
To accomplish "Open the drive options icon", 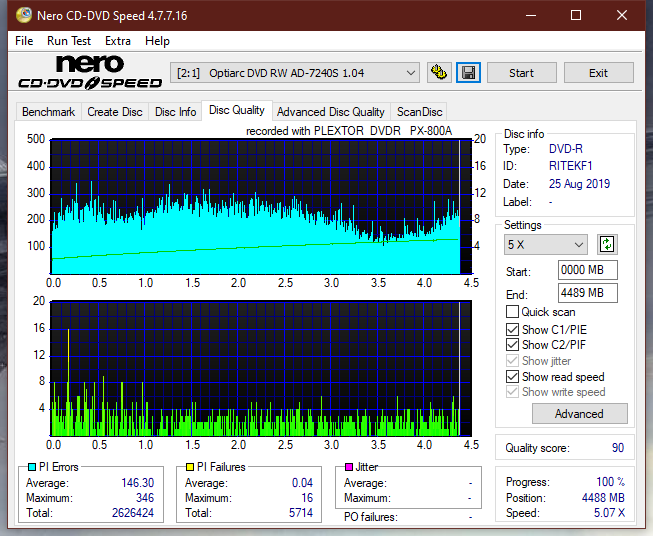I will pos(439,73).
